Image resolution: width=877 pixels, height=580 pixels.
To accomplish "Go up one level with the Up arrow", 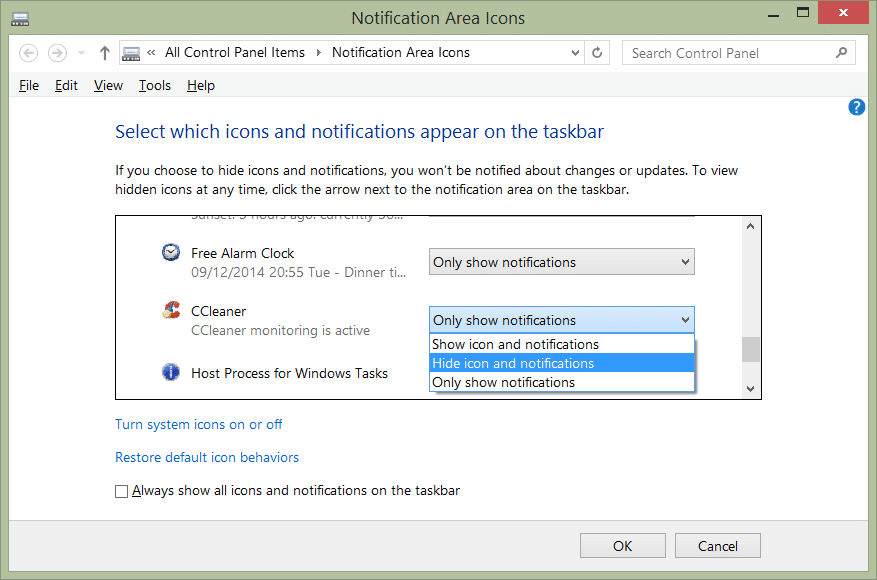I will (x=105, y=53).
